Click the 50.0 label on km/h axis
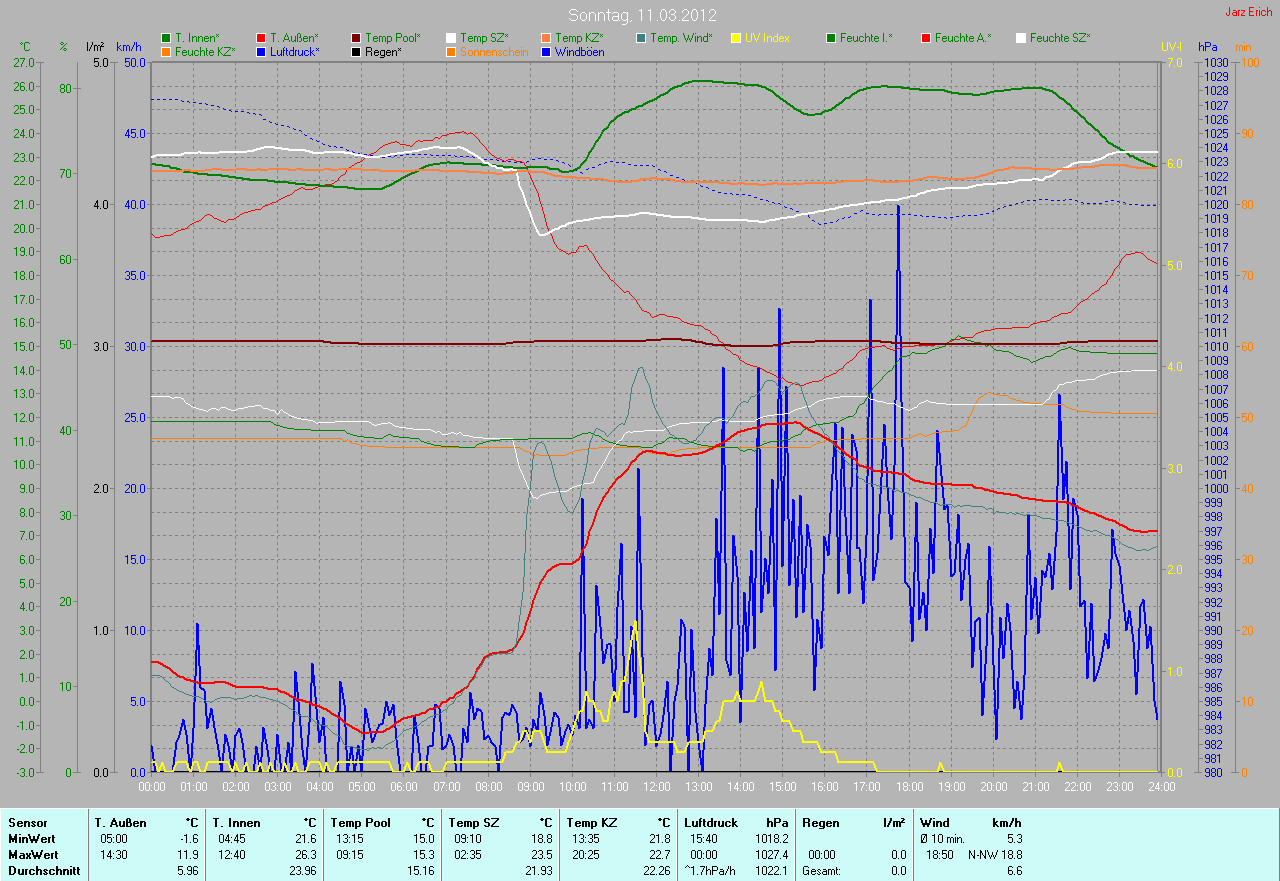Screen dimensions: 1280x881 134,62
